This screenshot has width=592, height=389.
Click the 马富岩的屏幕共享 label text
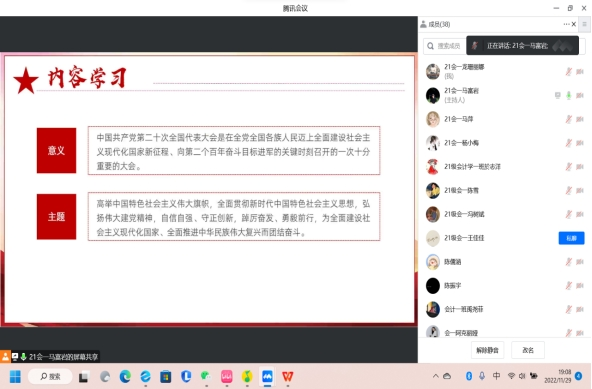63,357
